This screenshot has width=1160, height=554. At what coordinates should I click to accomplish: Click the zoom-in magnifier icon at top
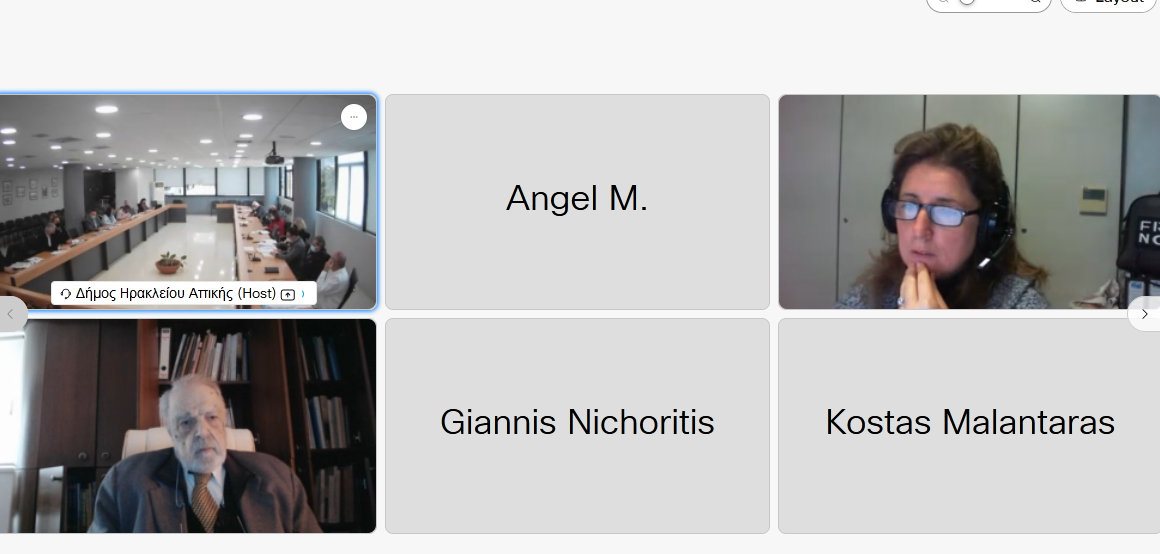[x=1036, y=1]
